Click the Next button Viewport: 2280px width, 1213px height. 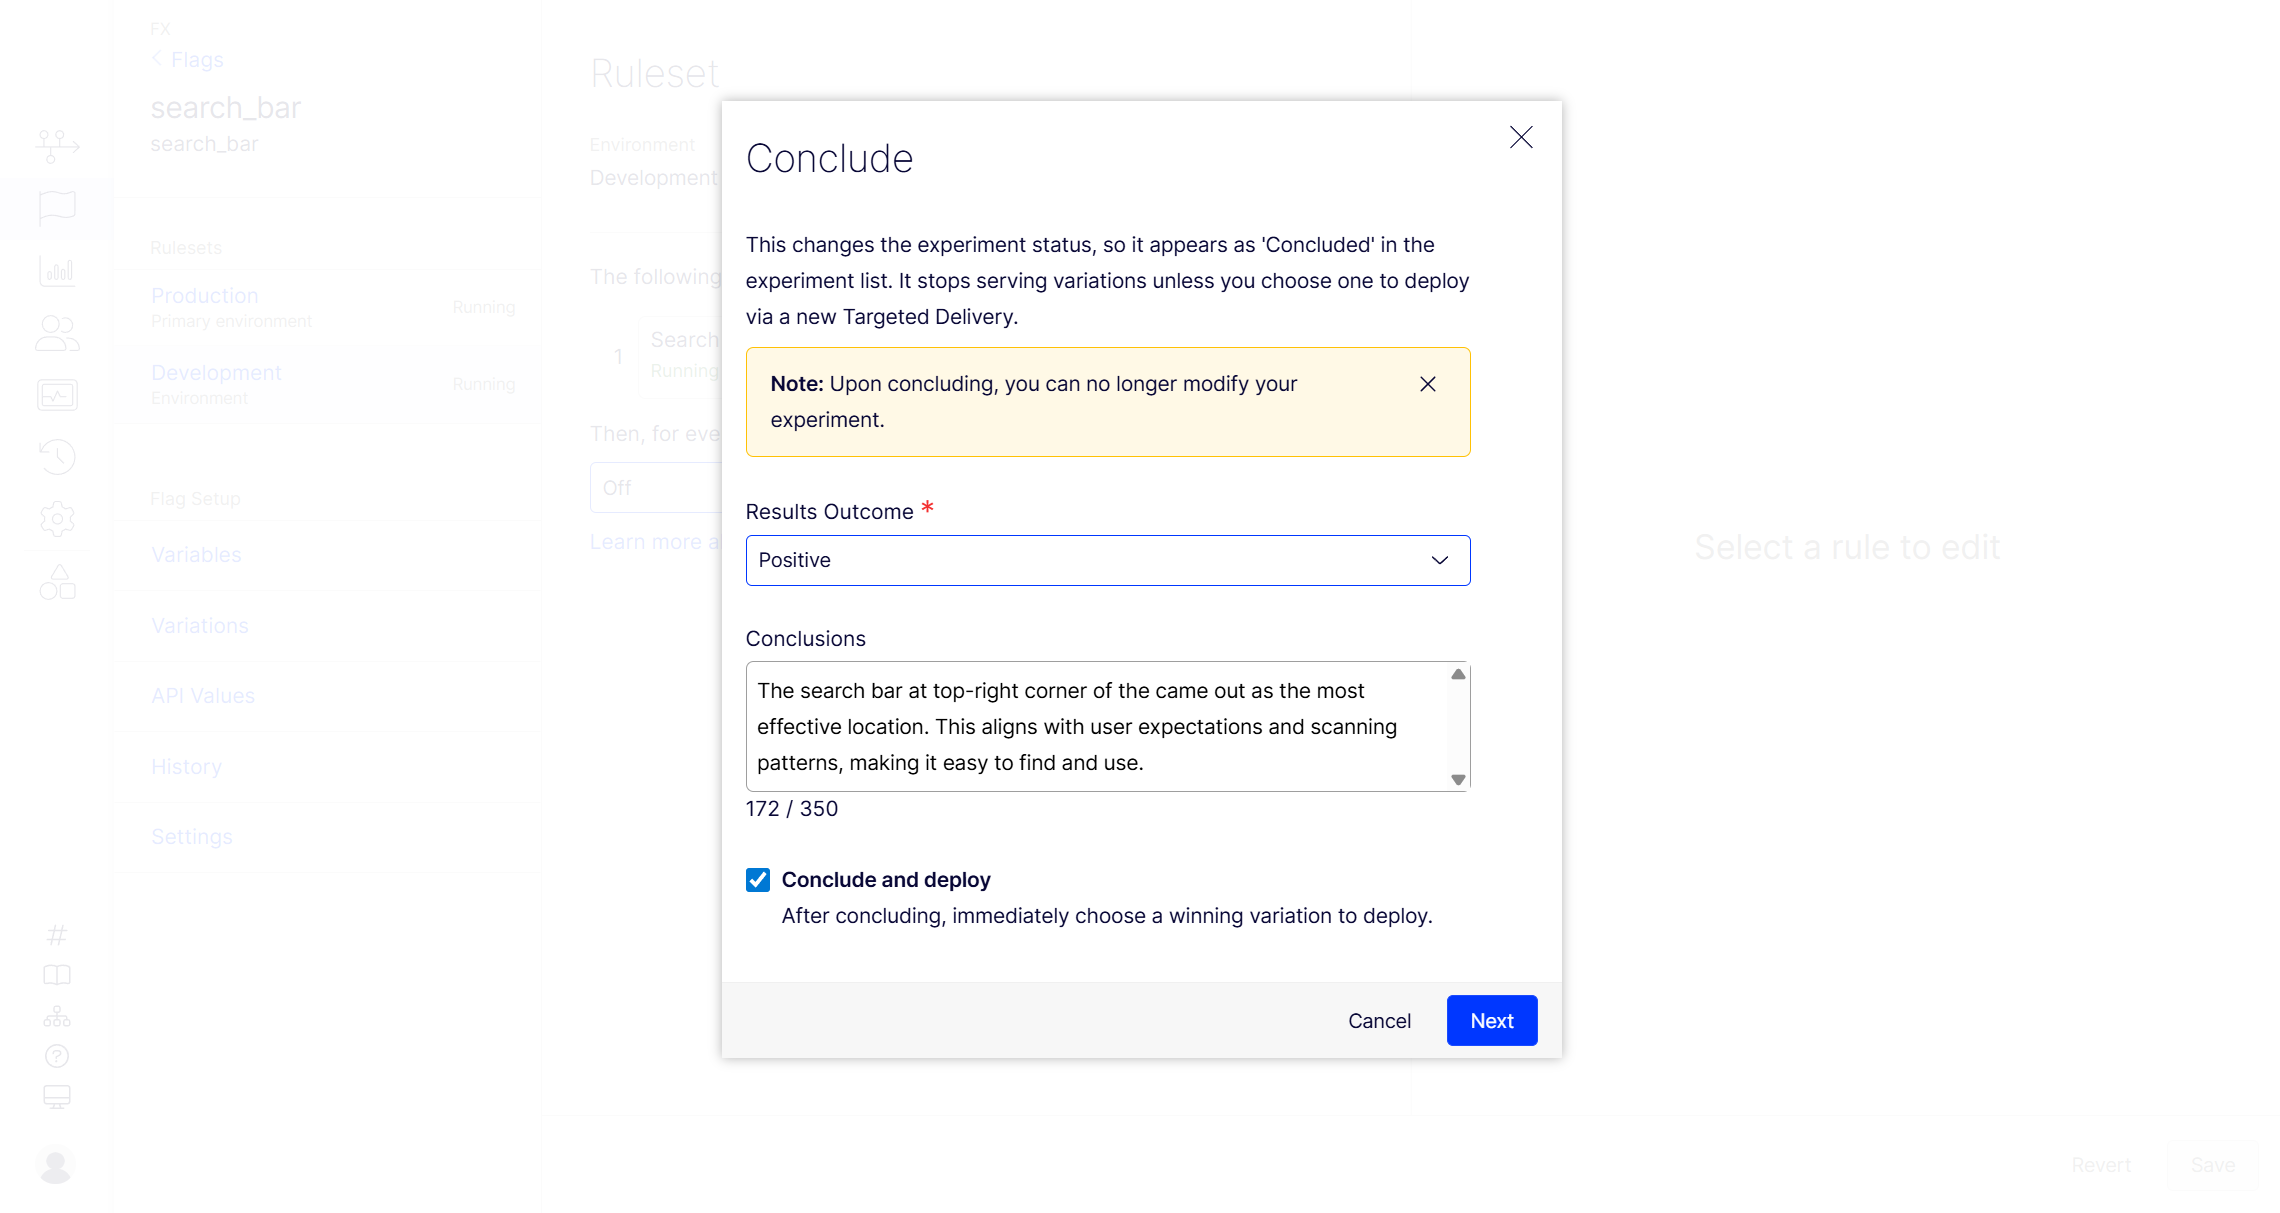point(1491,1020)
